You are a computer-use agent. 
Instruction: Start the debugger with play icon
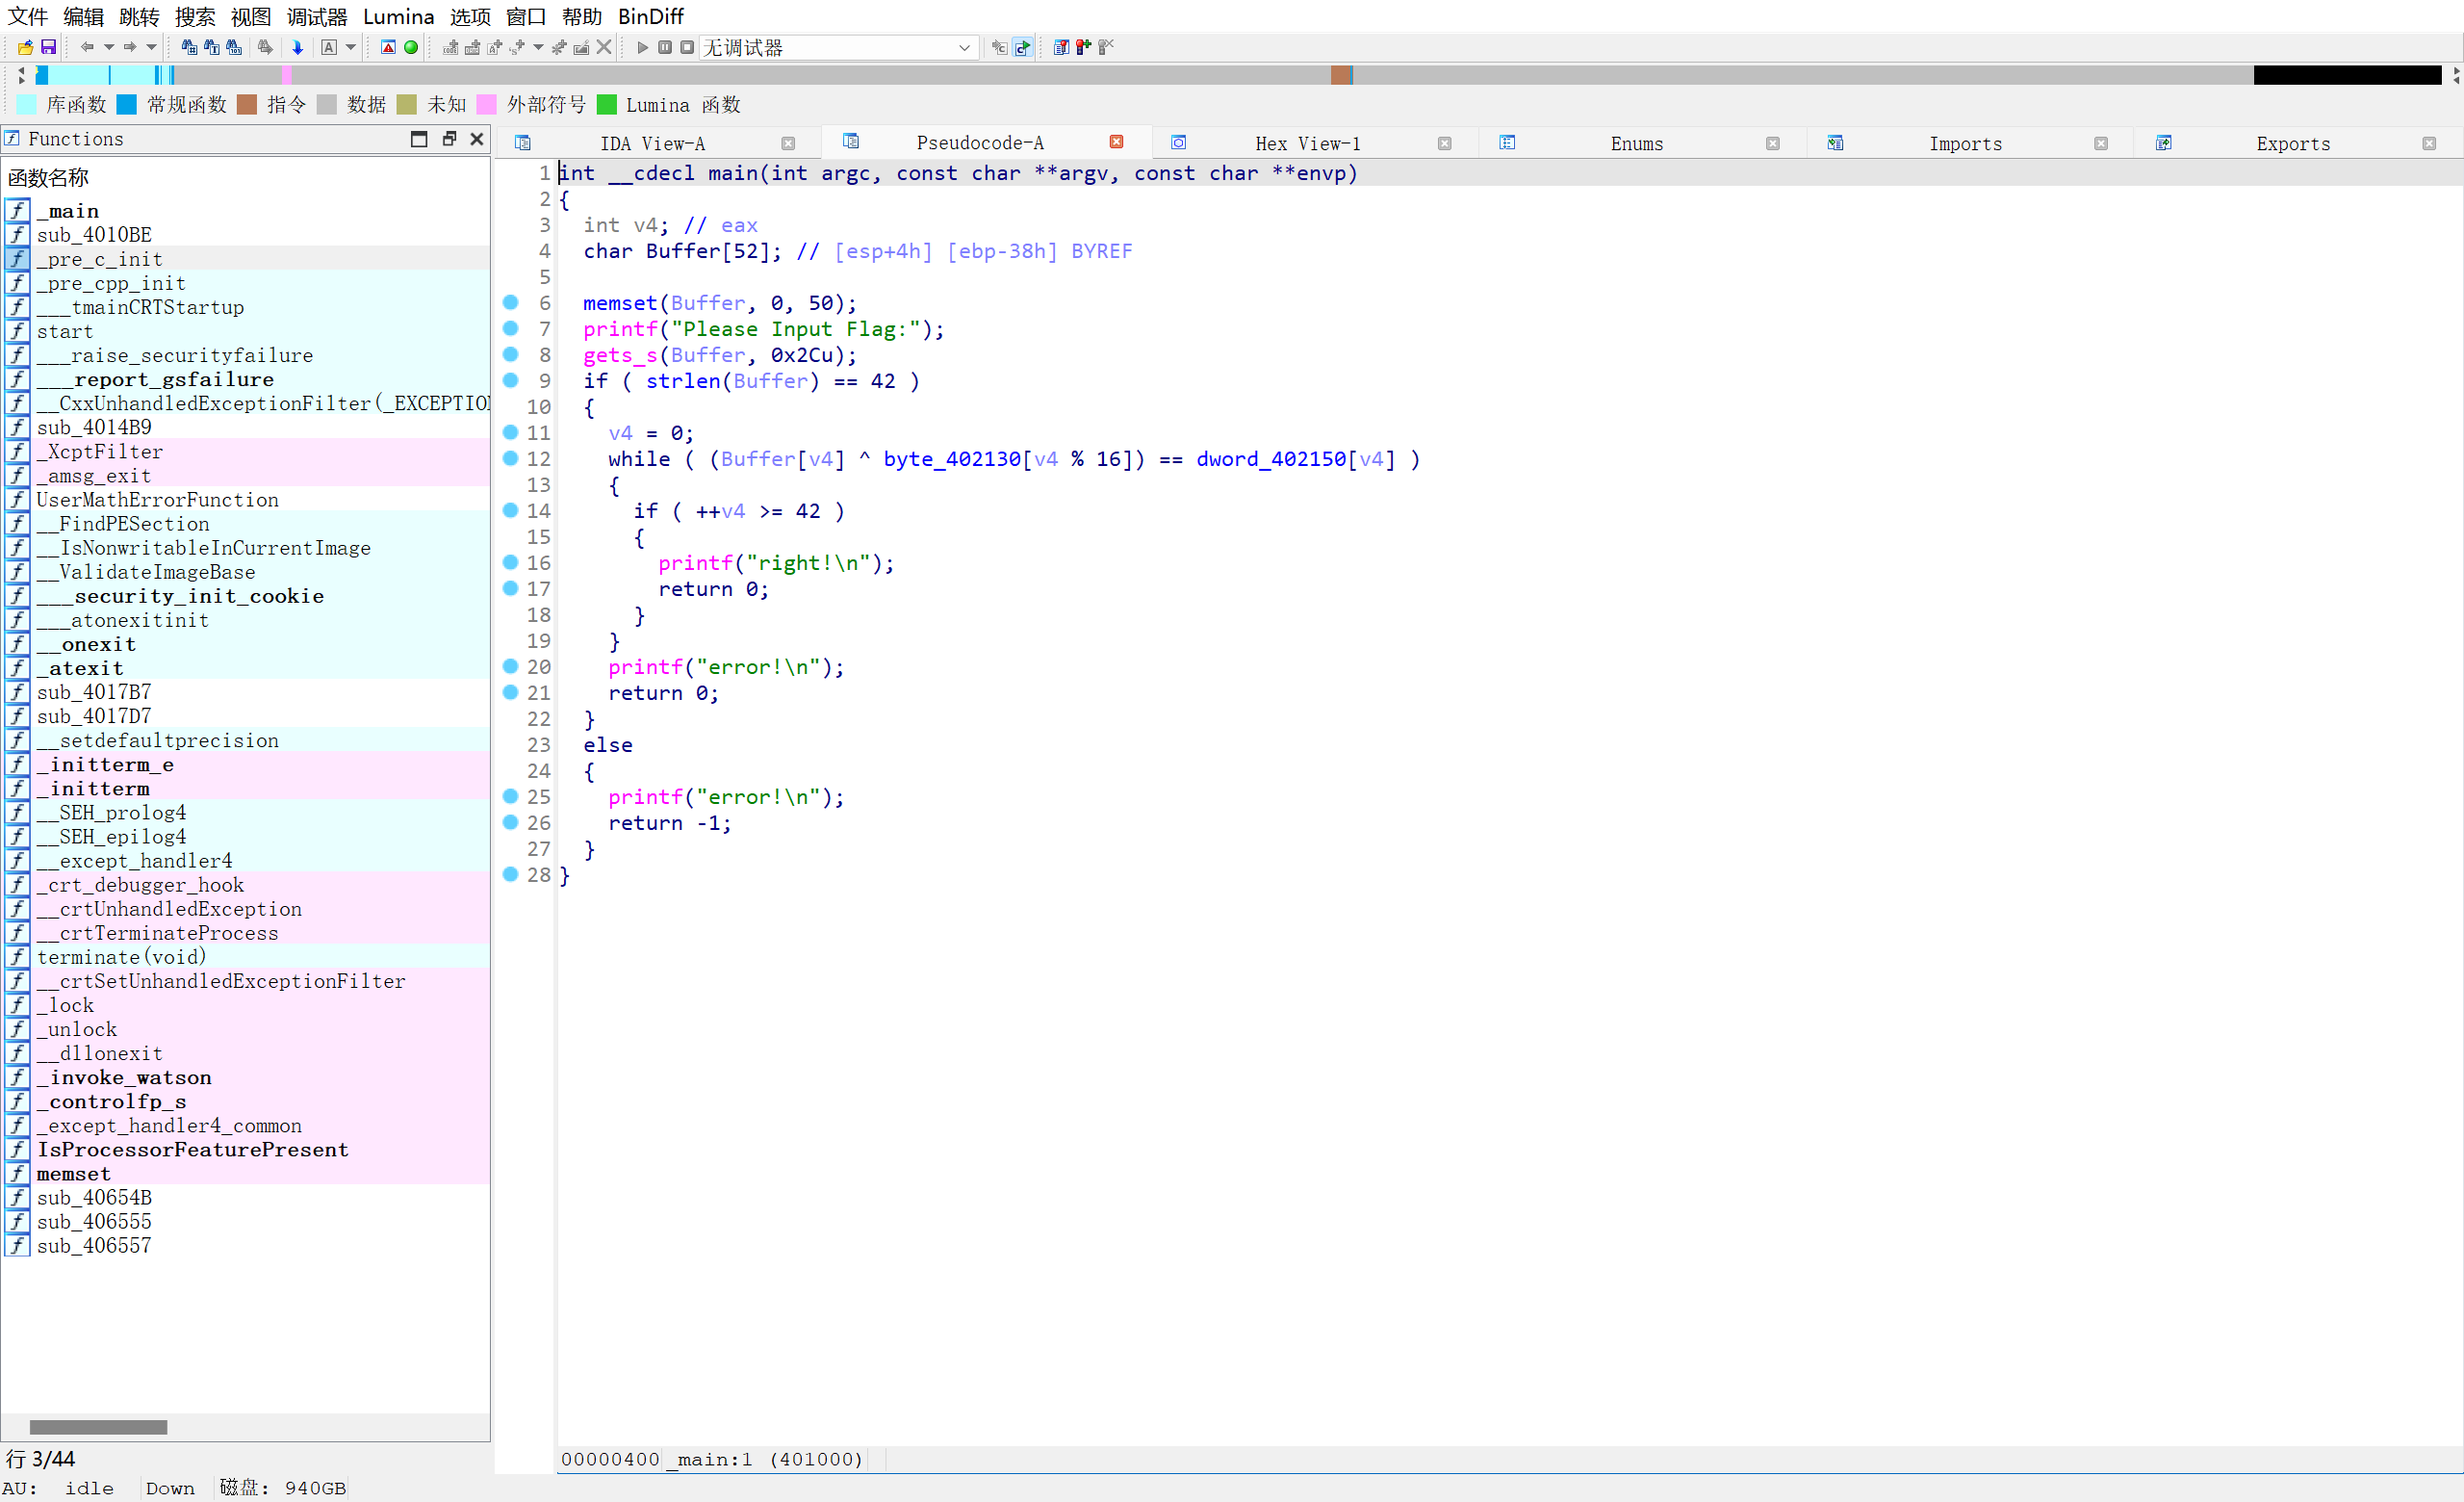[642, 47]
